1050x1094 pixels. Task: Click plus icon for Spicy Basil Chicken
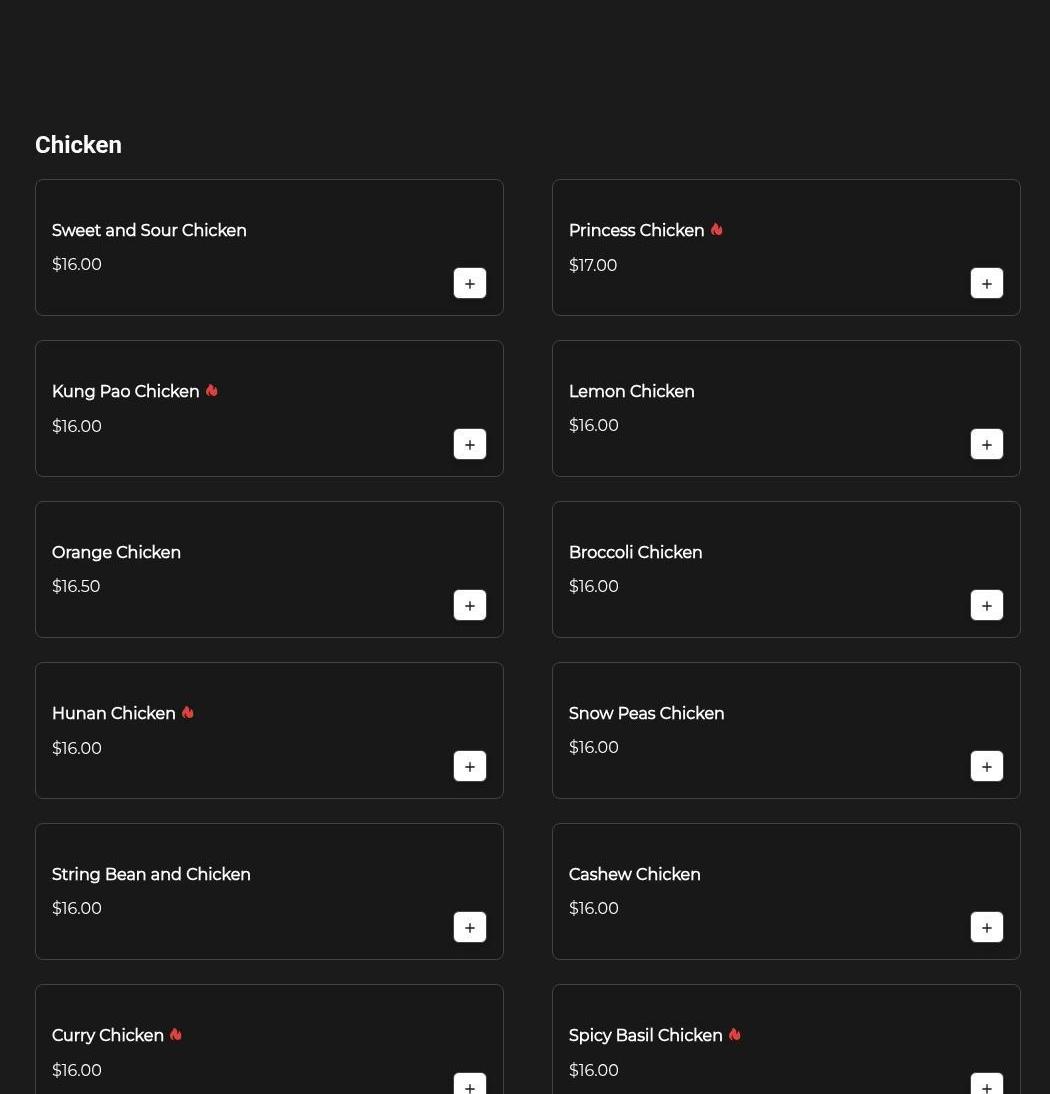click(986, 1085)
